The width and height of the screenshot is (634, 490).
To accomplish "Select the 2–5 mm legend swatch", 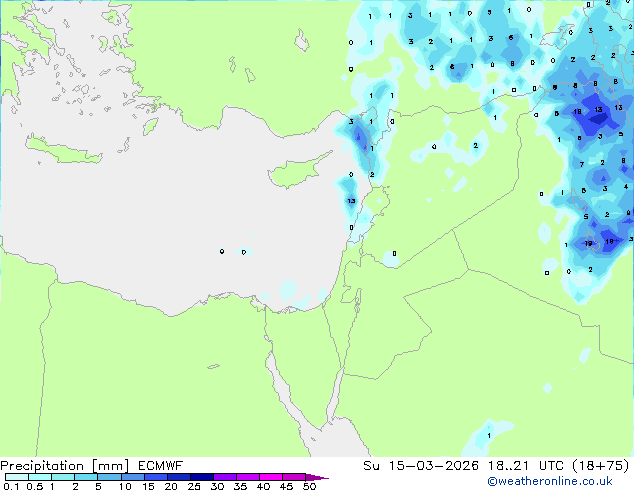I will 86,477.
